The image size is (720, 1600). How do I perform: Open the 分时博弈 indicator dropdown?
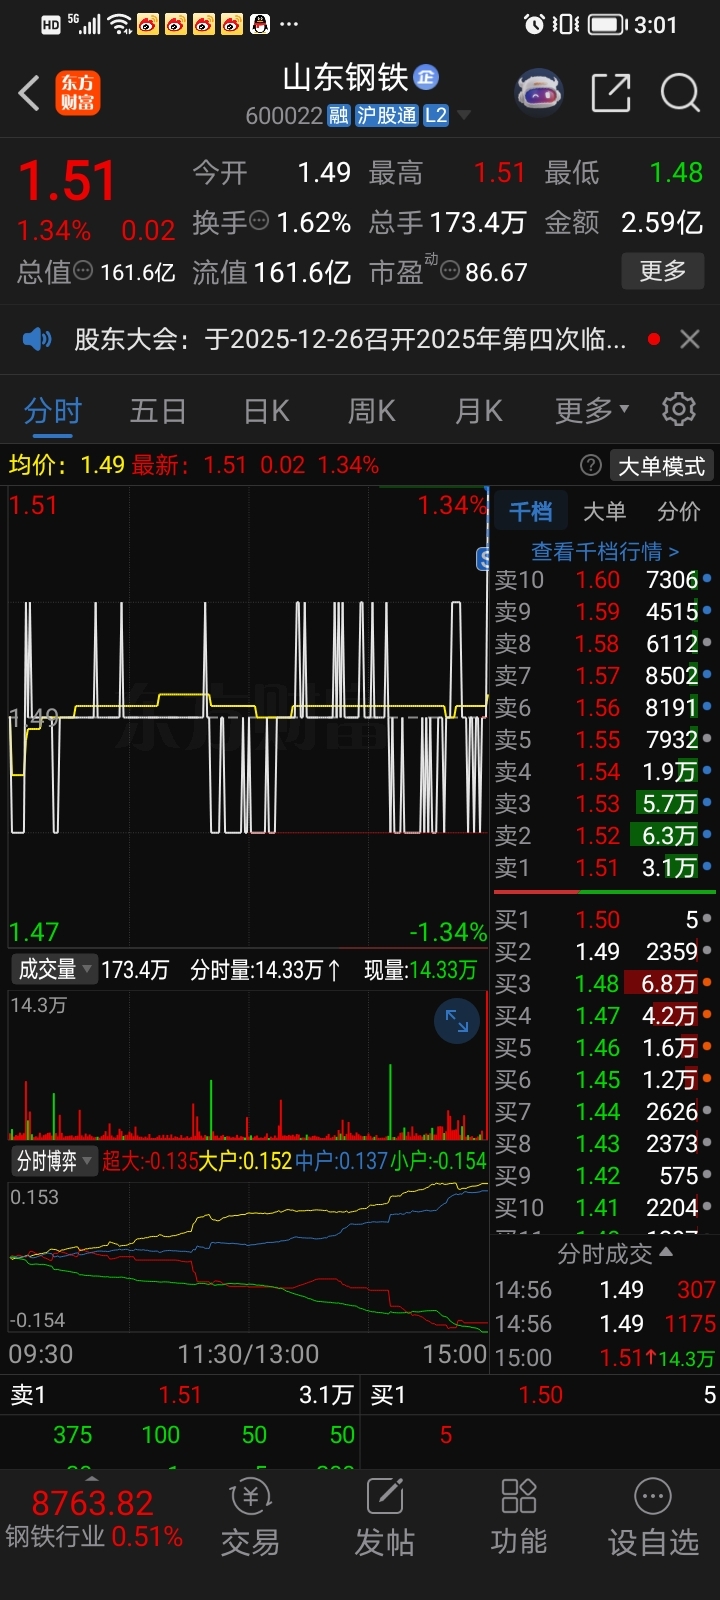pos(54,1161)
